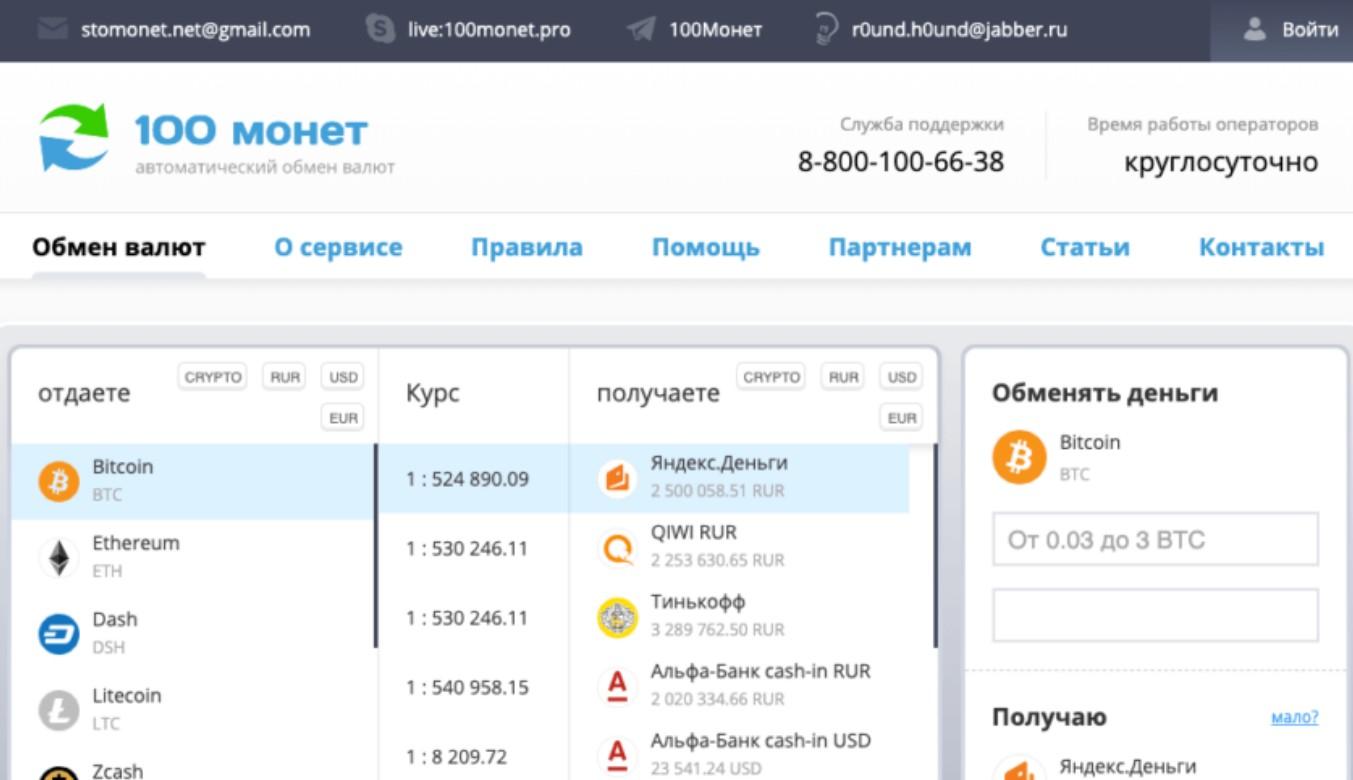
Task: Open the Контакты page
Action: [1262, 247]
